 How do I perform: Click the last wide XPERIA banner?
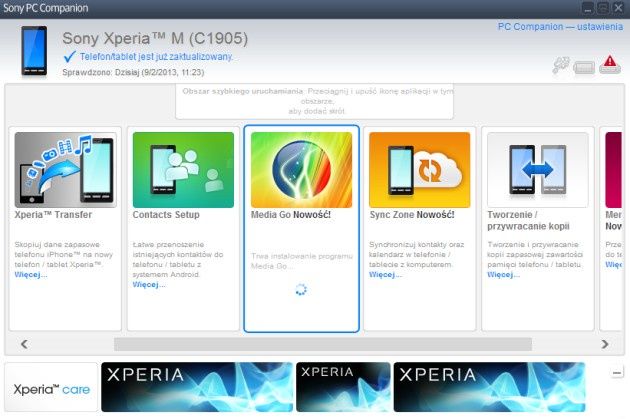489,387
